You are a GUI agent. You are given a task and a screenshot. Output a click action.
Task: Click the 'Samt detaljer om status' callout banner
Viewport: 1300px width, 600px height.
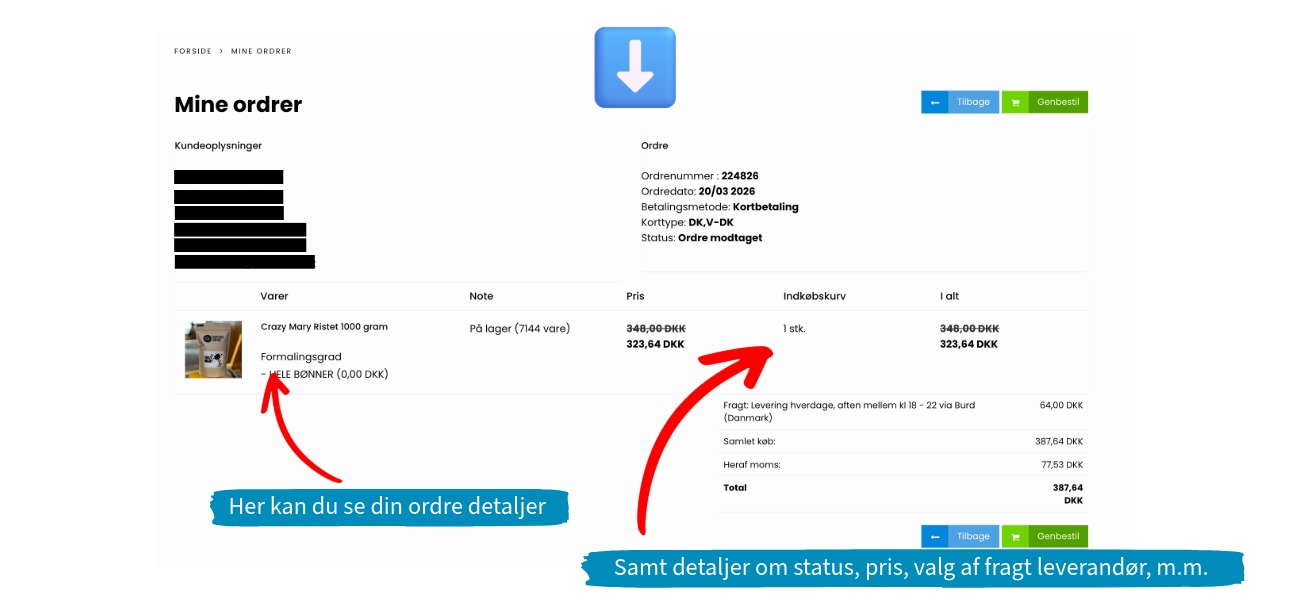[x=911, y=568]
